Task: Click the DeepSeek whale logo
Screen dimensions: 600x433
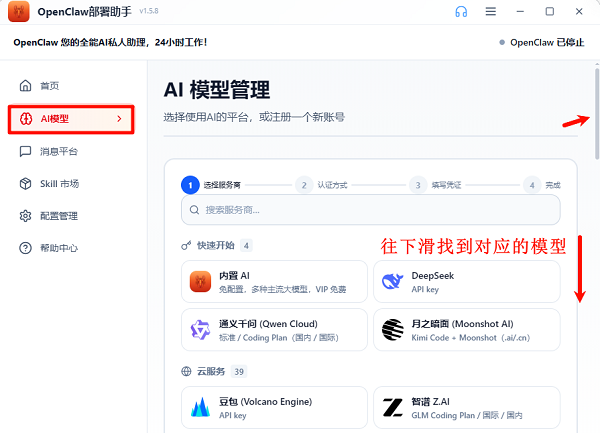Action: (393, 282)
